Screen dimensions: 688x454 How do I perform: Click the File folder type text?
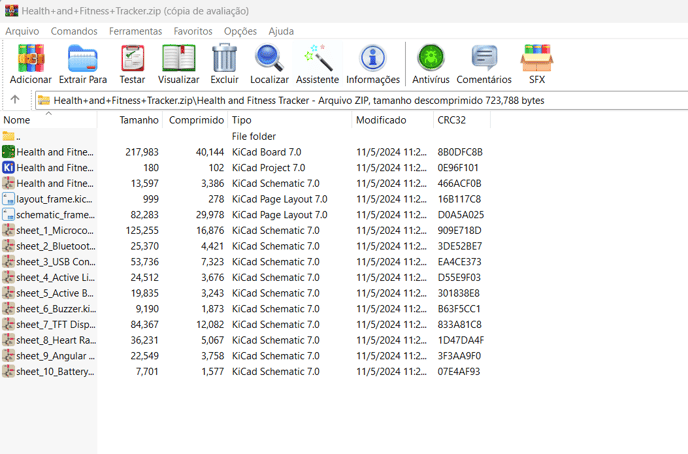[254, 136]
